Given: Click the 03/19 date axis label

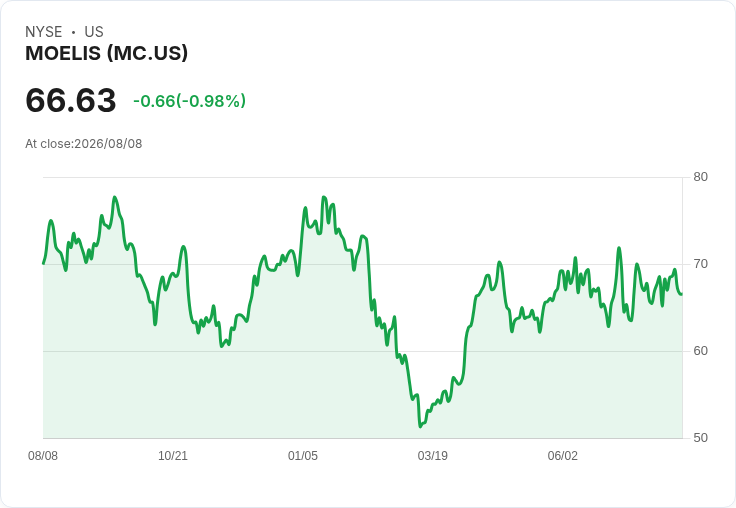Looking at the screenshot, I should tap(433, 455).
